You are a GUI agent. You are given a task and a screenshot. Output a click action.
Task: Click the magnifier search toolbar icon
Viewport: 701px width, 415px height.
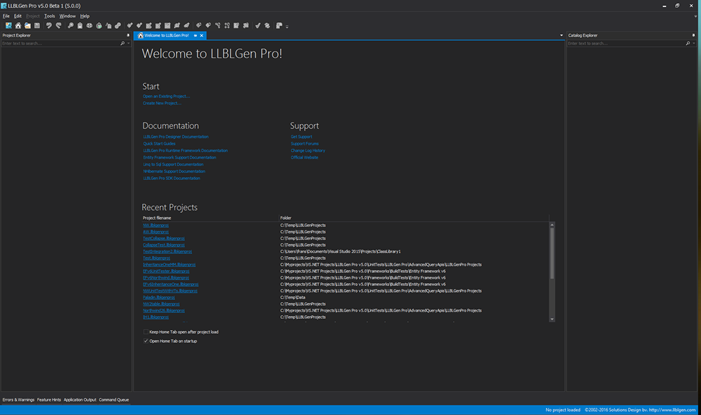click(x=70, y=25)
